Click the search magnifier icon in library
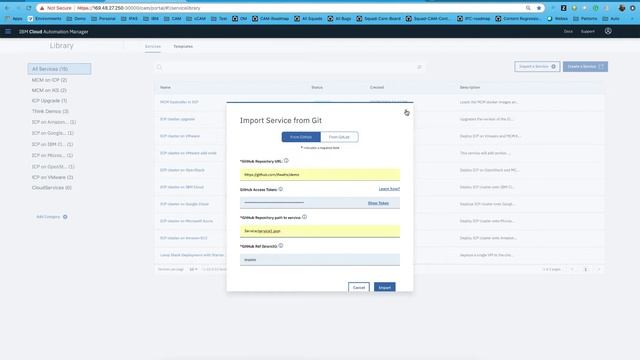 pyautogui.click(x=159, y=67)
